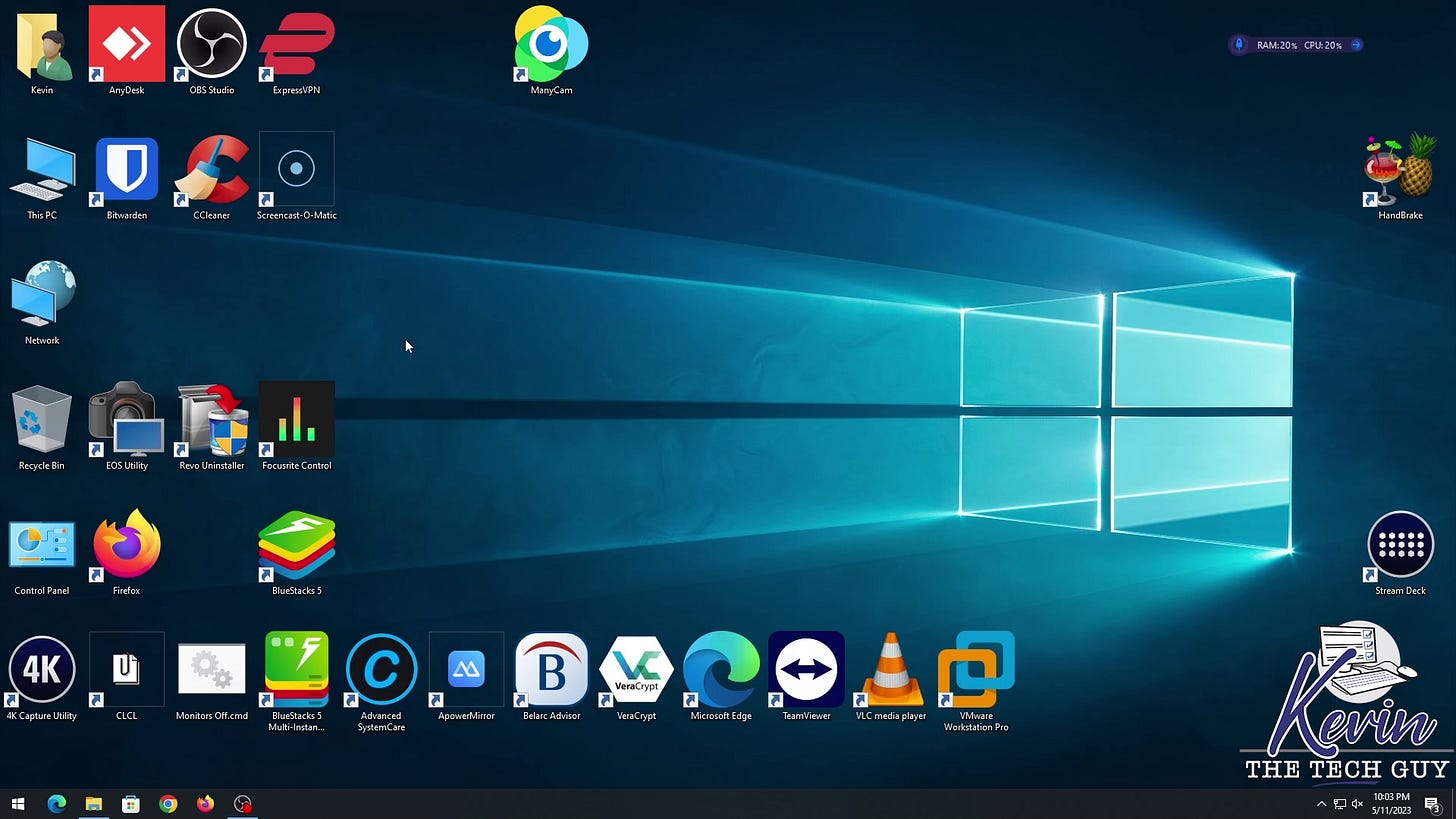Open the notification center icon
Image resolution: width=1456 pixels, height=819 pixels.
tap(1432, 804)
